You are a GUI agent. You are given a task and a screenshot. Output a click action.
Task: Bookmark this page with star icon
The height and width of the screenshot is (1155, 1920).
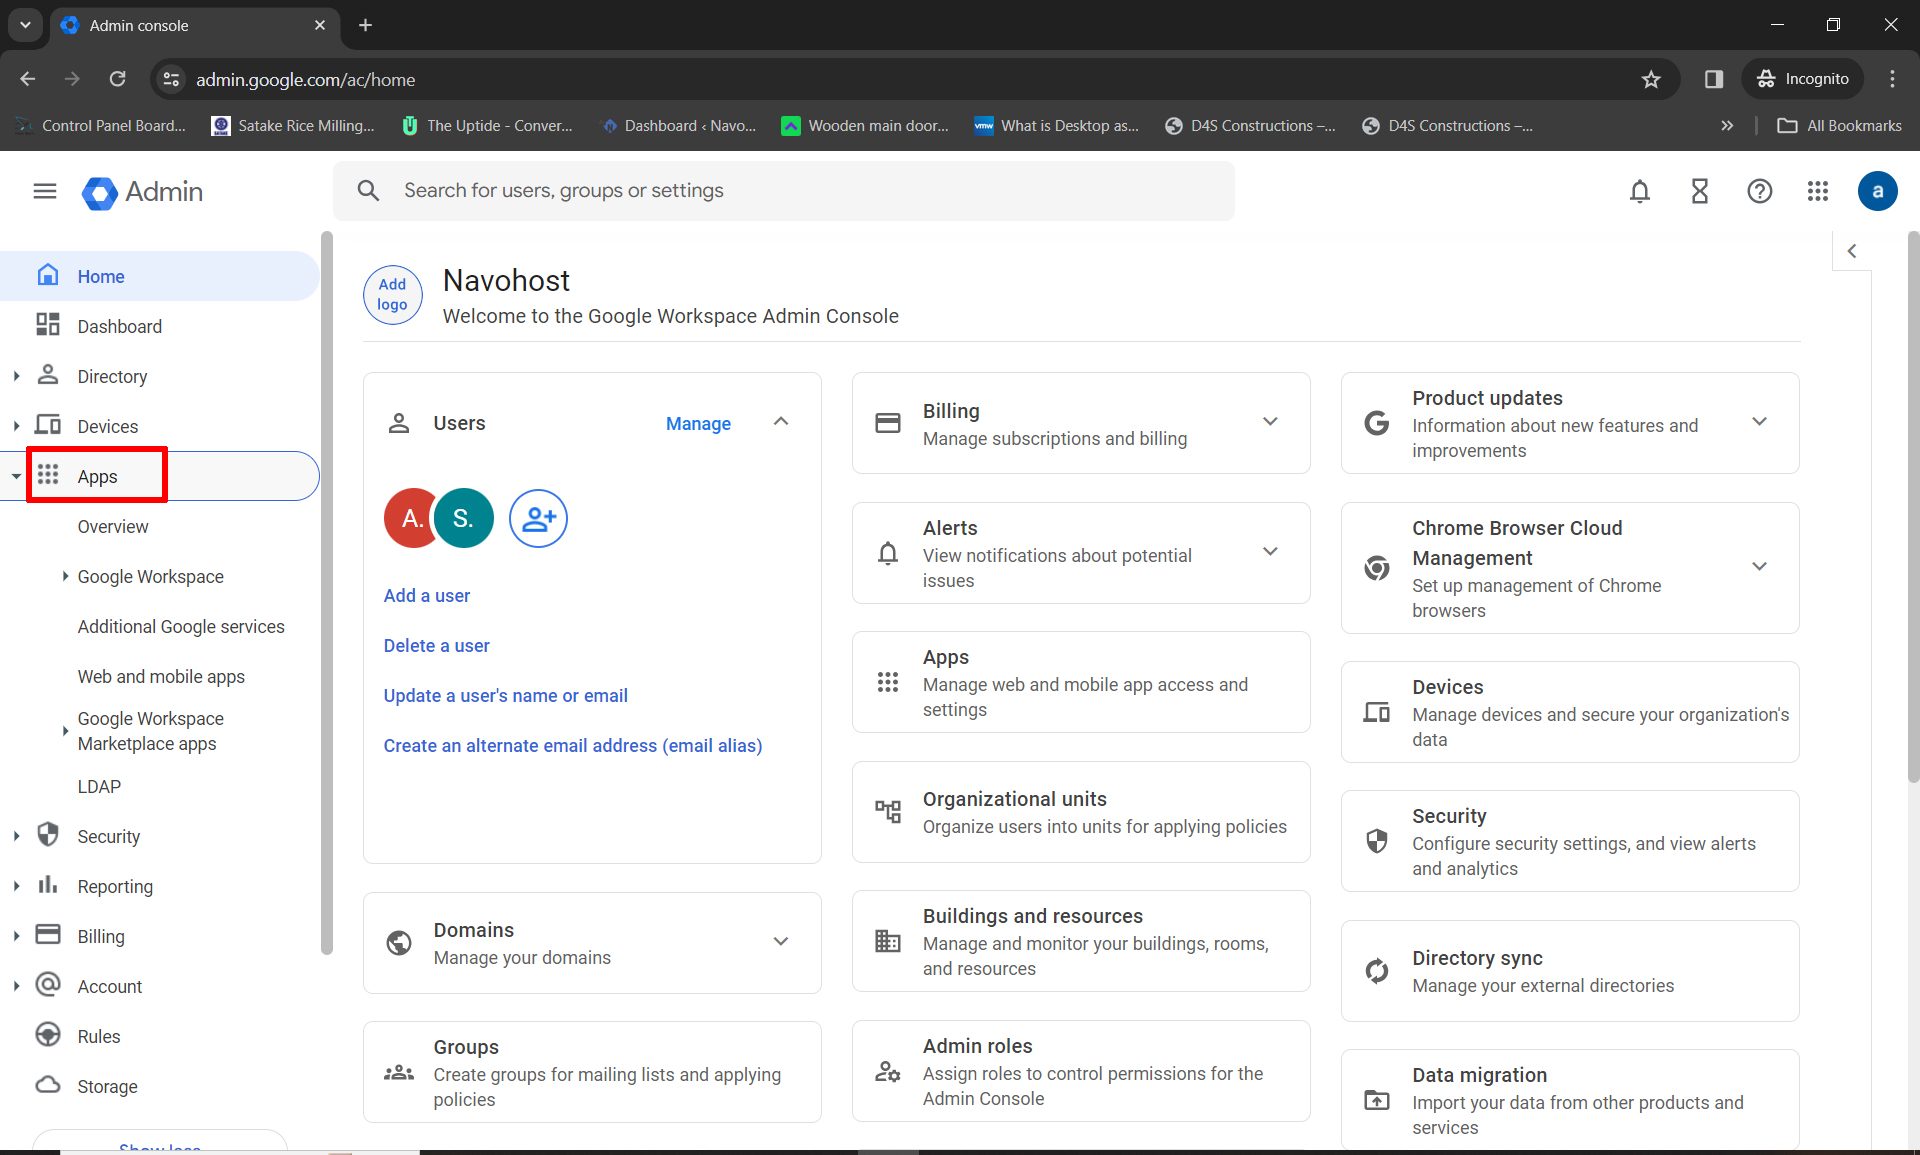pos(1651,79)
